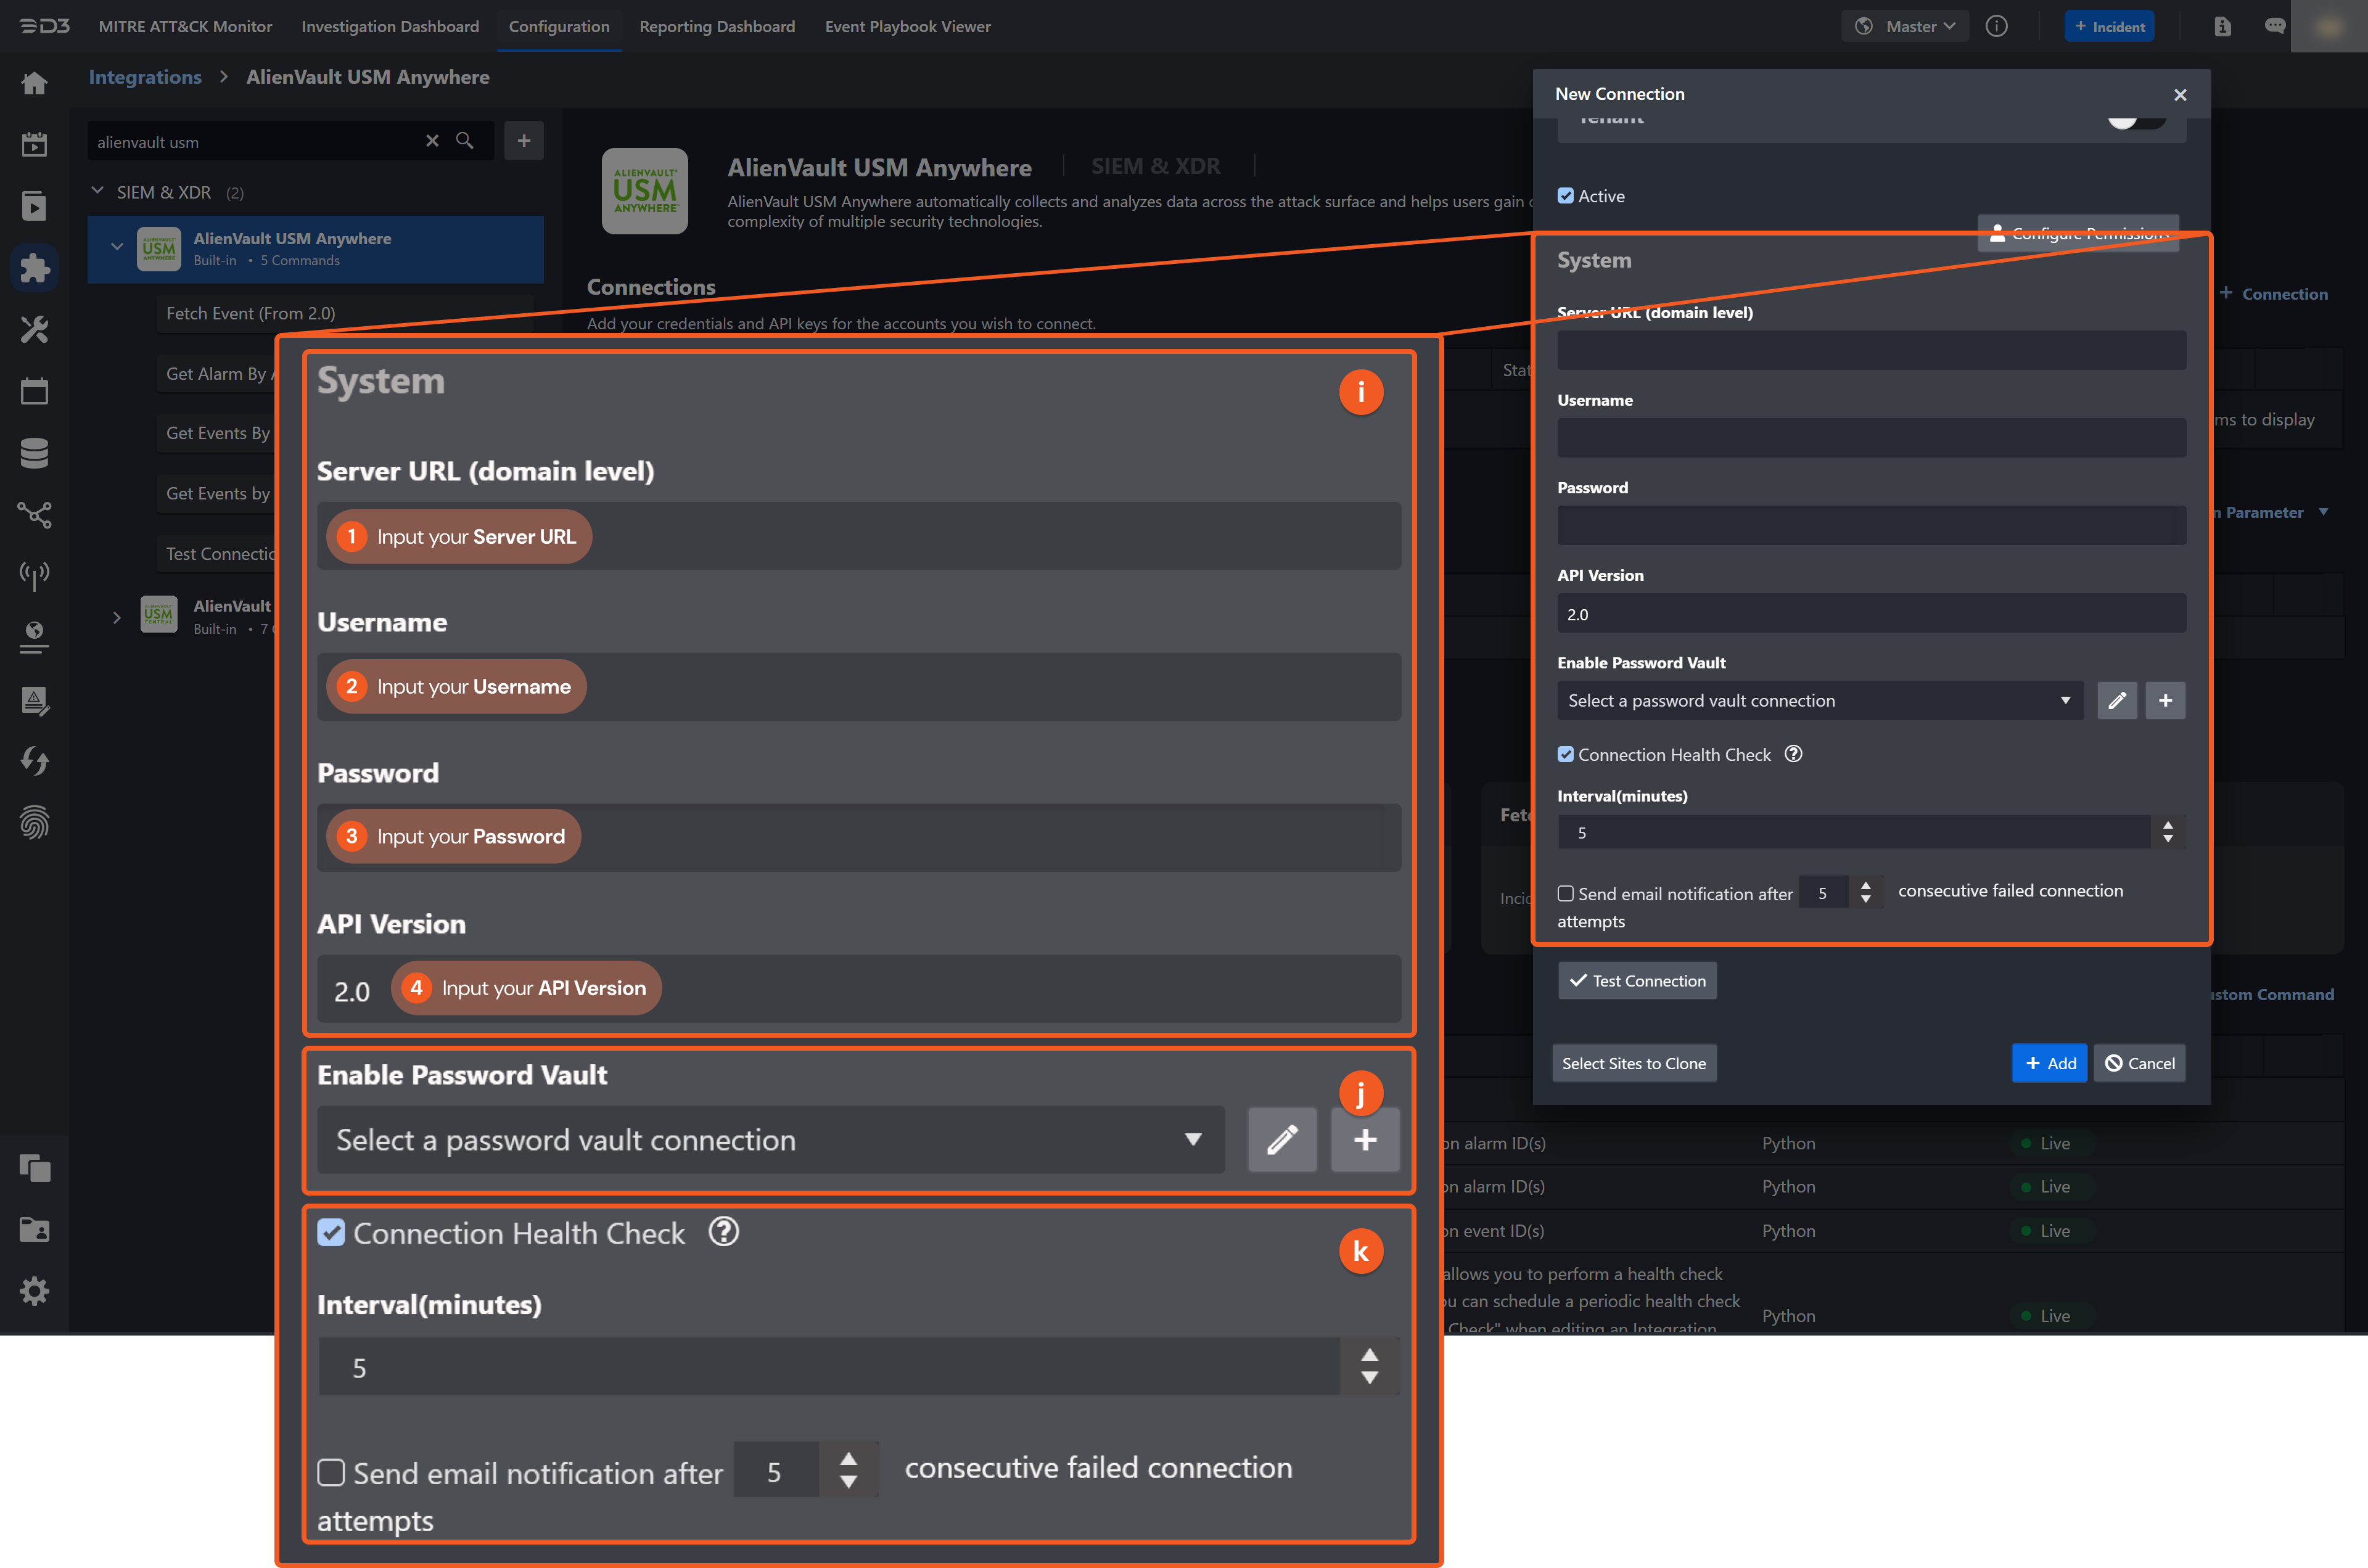Open the settings gear in sidebar
This screenshot has width=2368, height=1568.
(34, 1291)
